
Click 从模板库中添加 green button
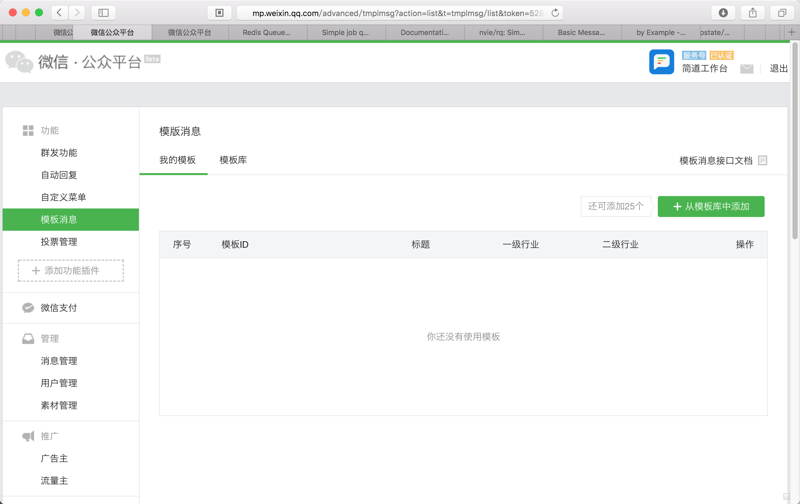point(711,207)
